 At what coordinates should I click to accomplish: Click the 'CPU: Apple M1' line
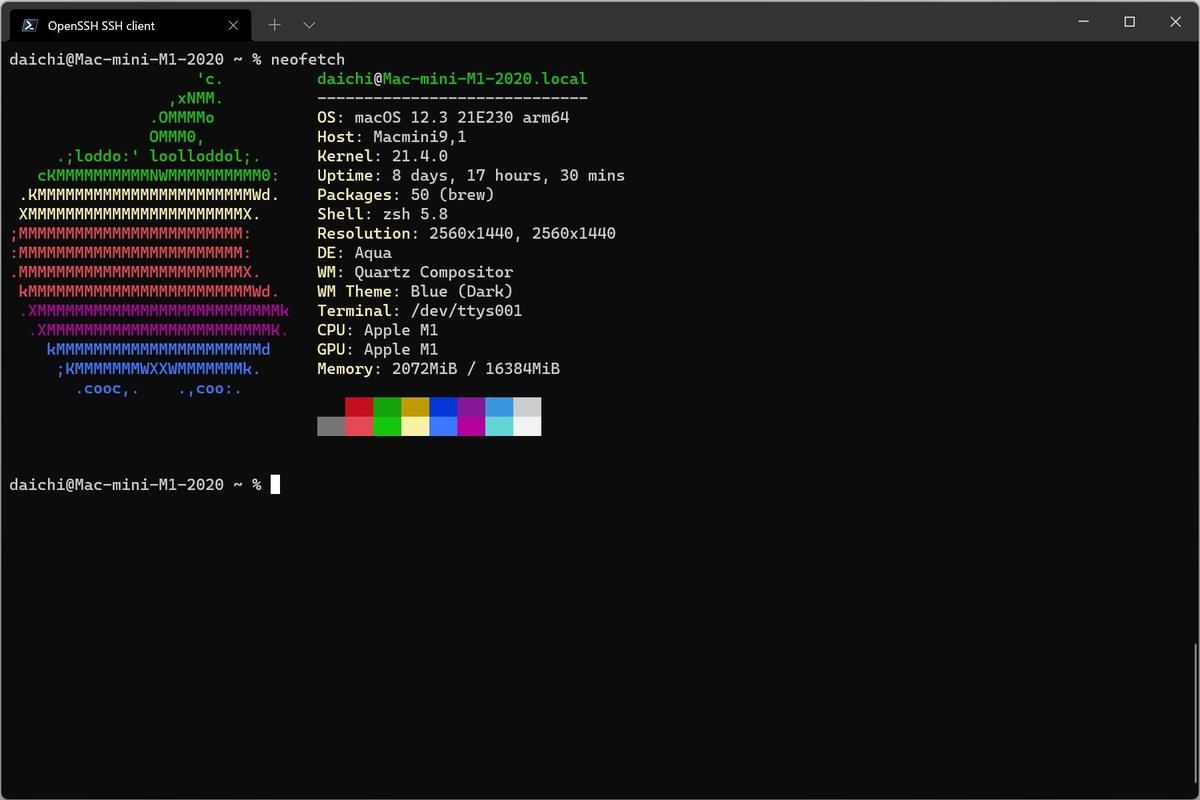[x=378, y=330]
